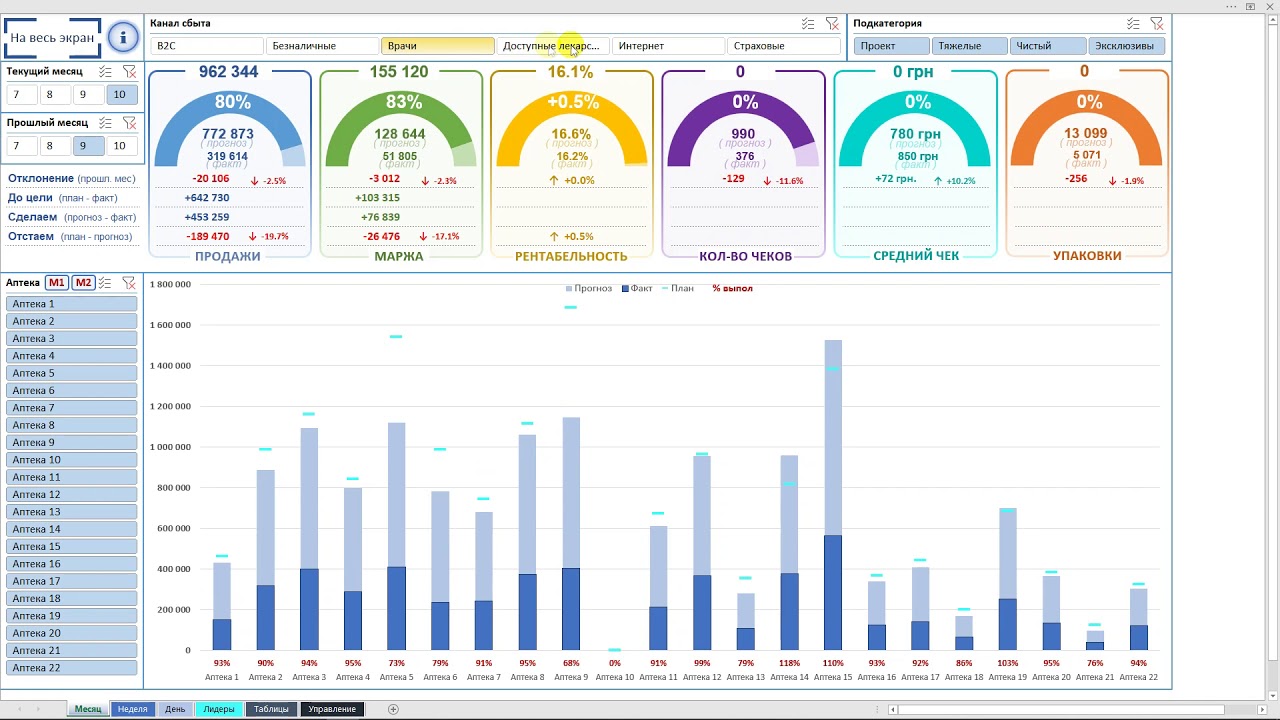Filter subcategory by Проект

tap(892, 46)
